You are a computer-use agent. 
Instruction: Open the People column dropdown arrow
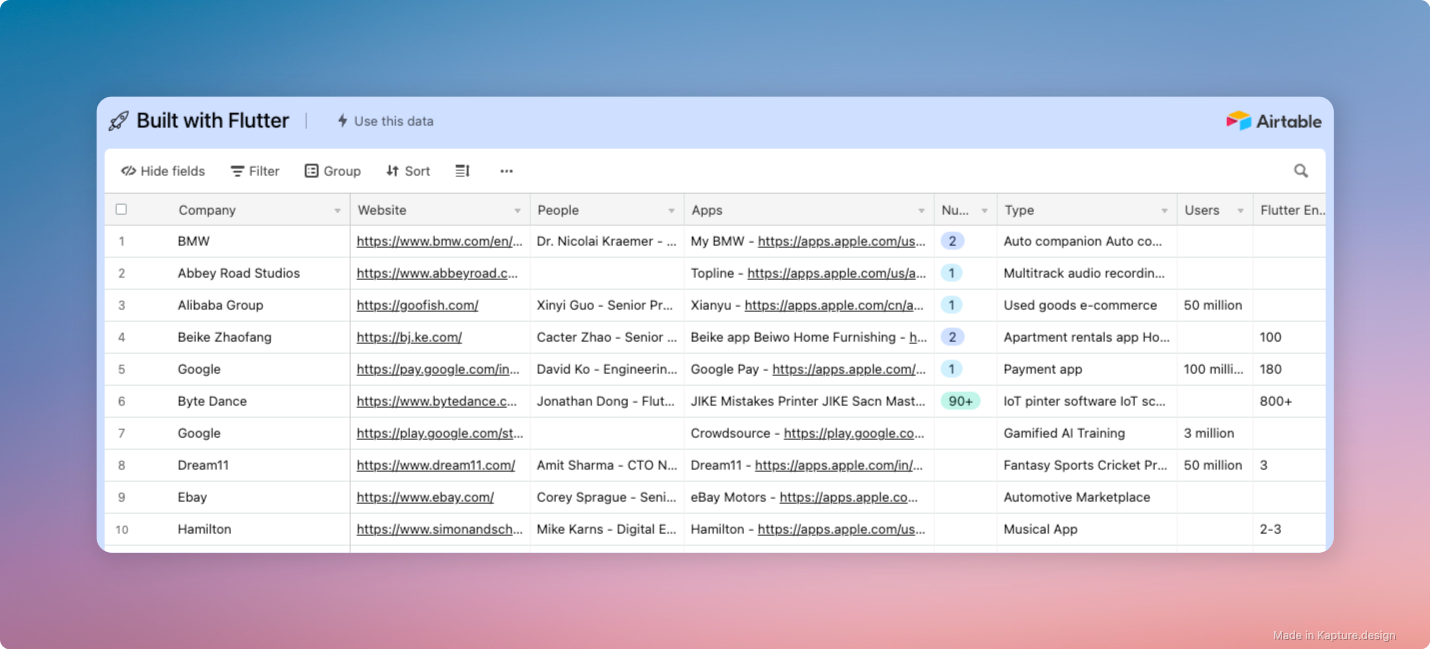coord(672,211)
